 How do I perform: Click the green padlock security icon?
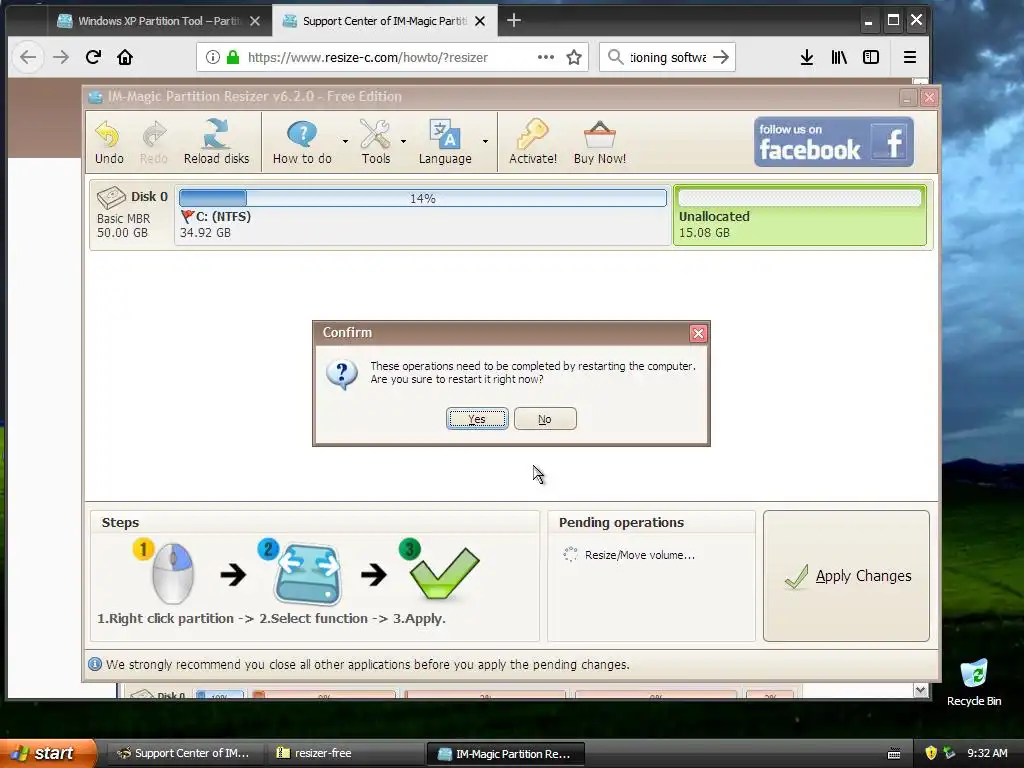pos(232,57)
